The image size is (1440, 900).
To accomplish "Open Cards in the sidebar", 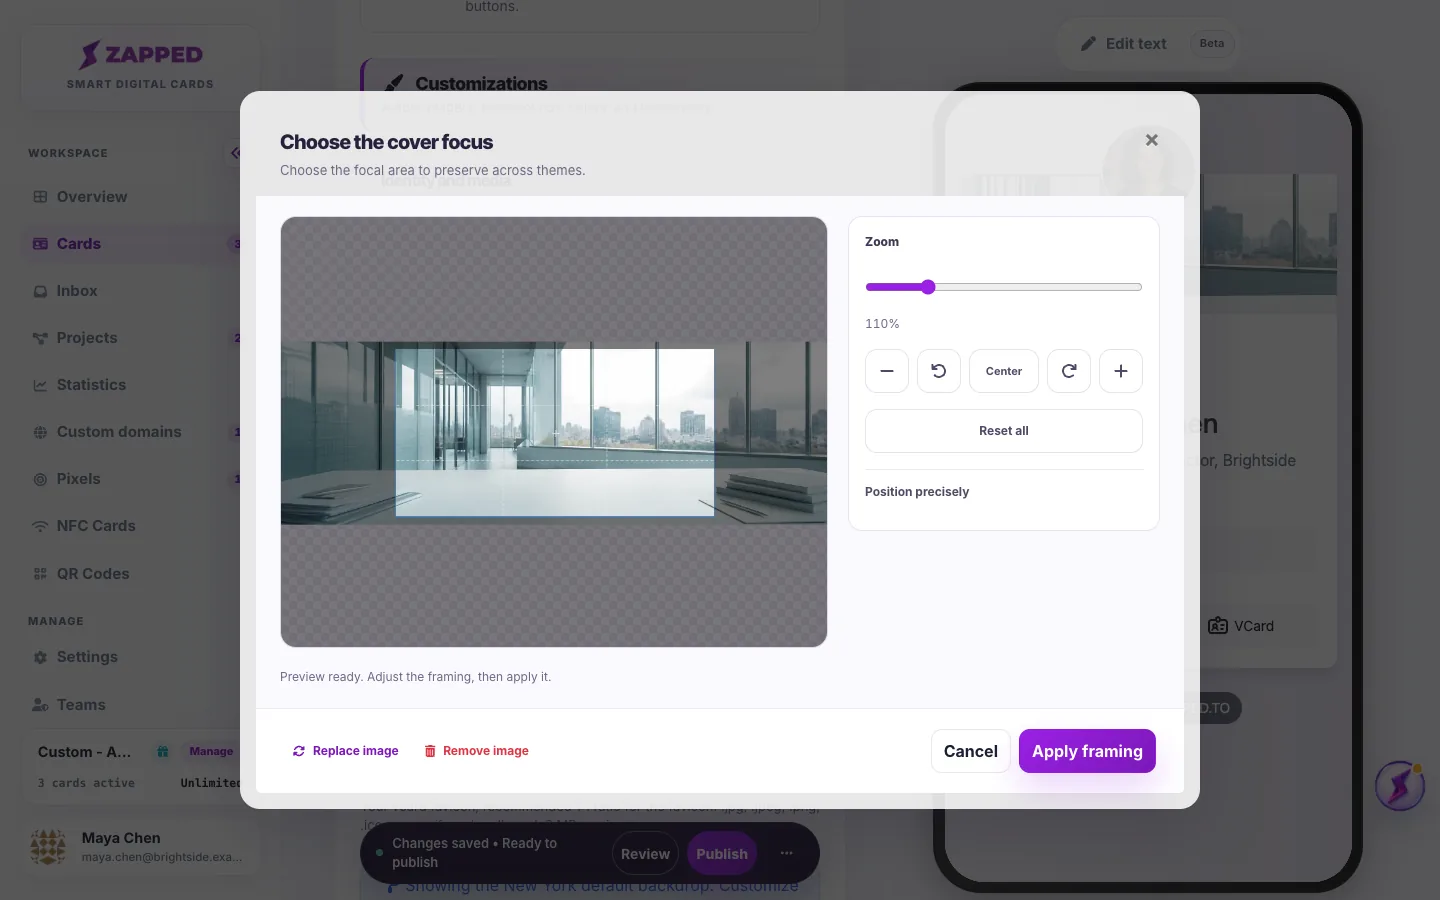I will click(x=79, y=244).
